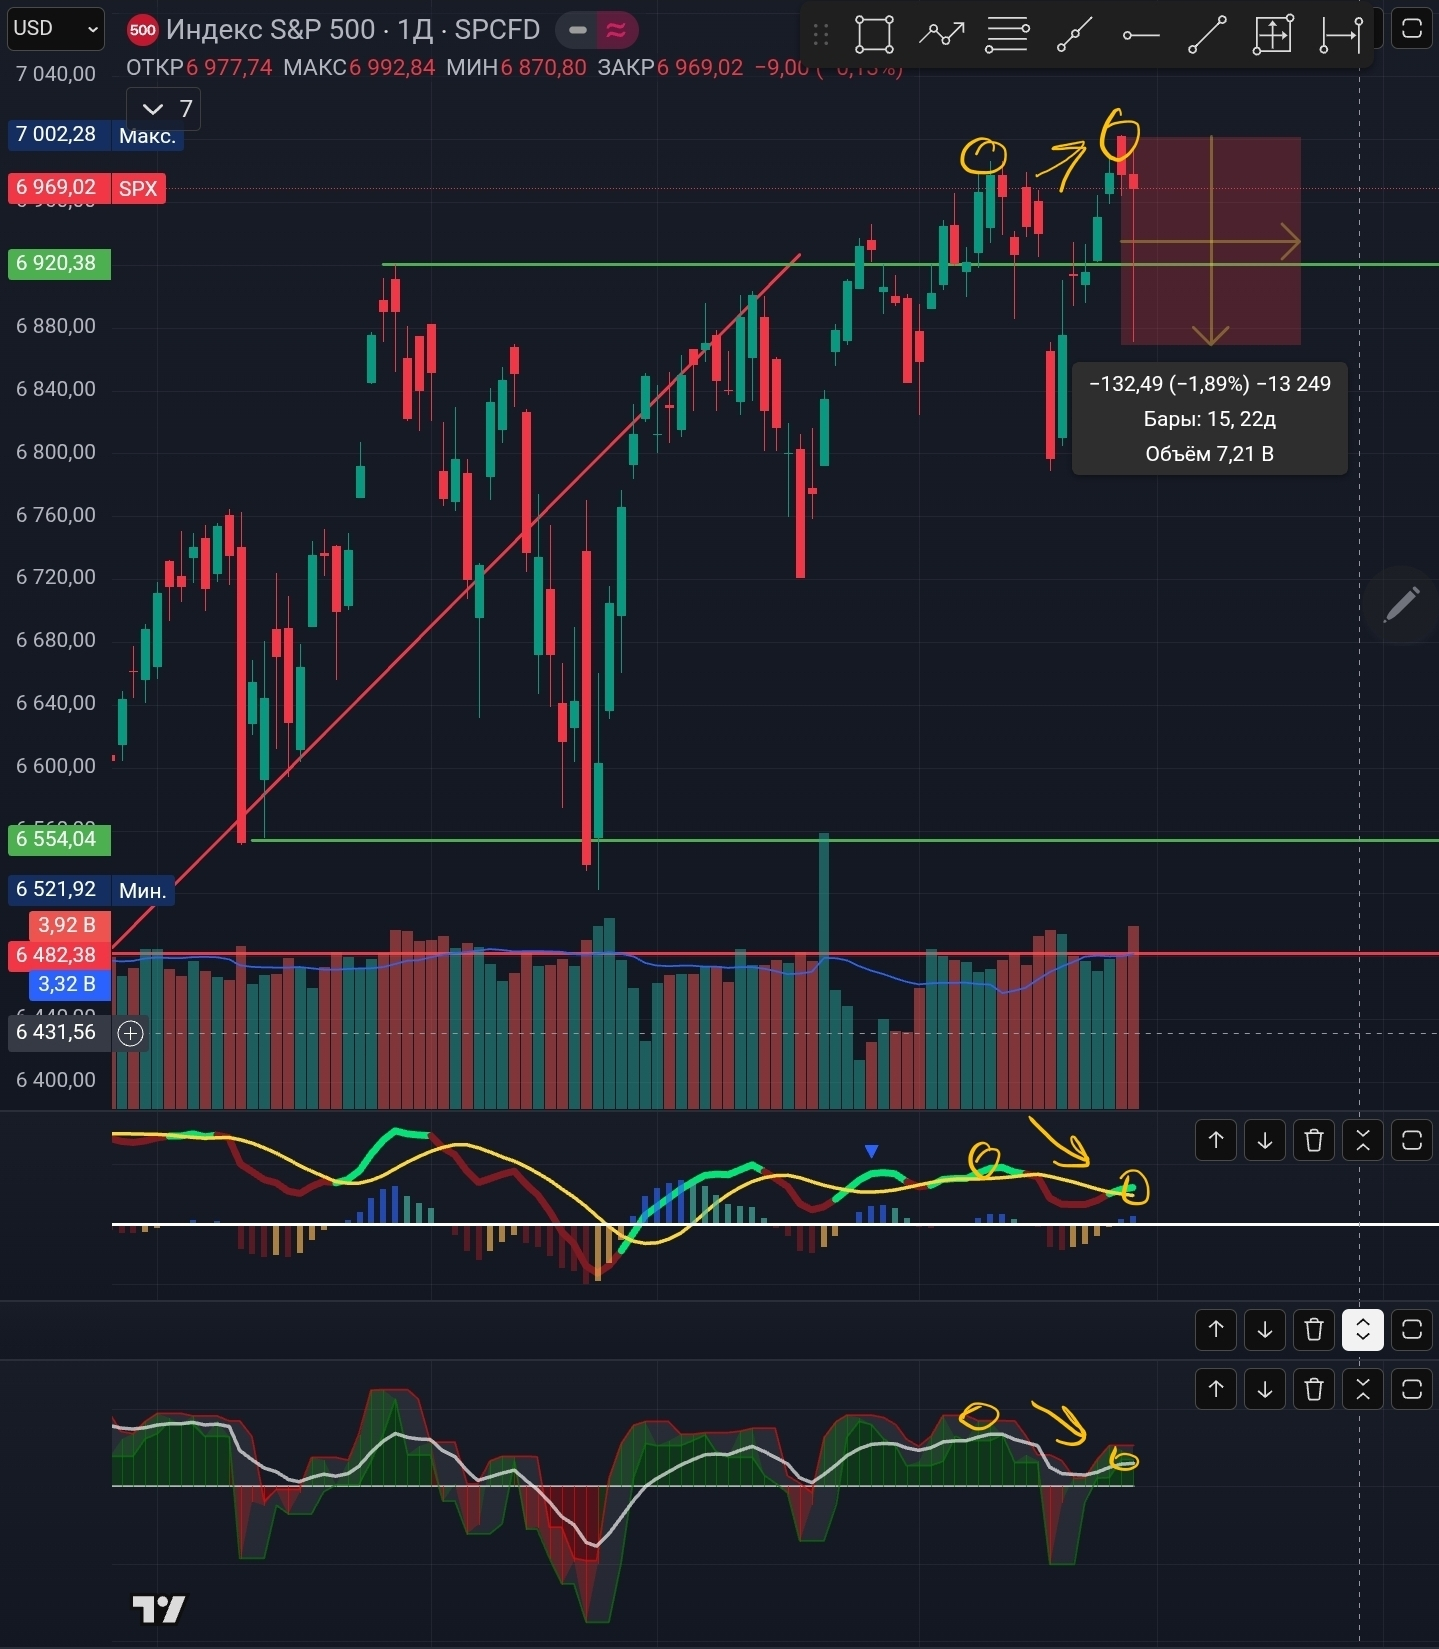1439x1649 pixels.
Task: Select the Date range measure tool
Action: pos(1340,34)
